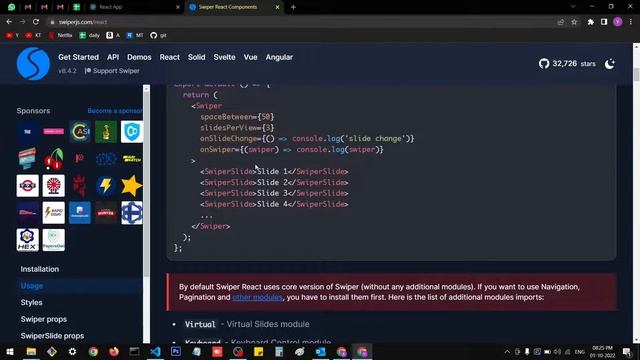Close the Swiper React Components tab

click(x=278, y=7)
